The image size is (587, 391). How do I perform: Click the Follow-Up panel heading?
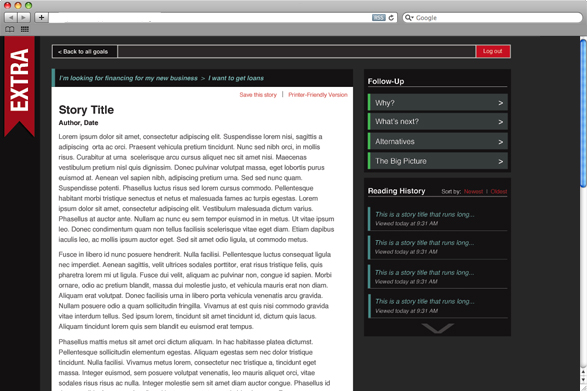pos(386,81)
